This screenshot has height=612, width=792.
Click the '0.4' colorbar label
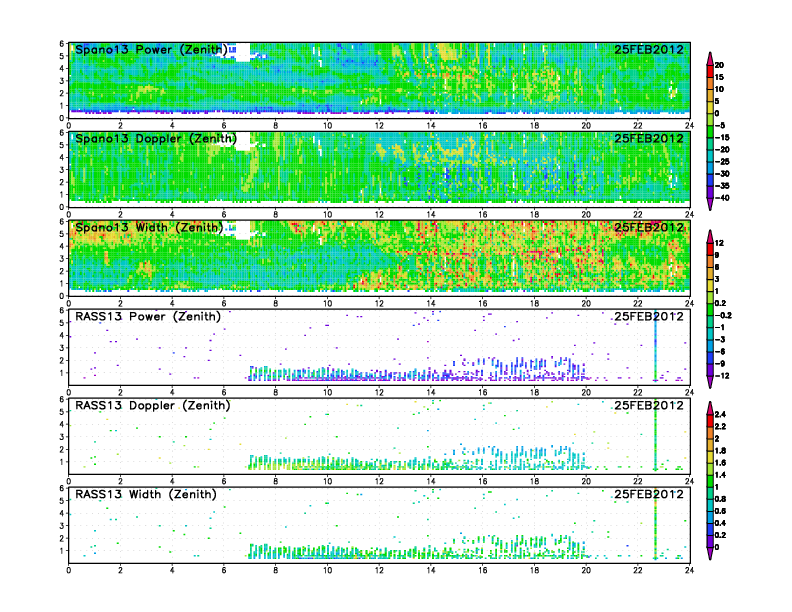click(720, 523)
